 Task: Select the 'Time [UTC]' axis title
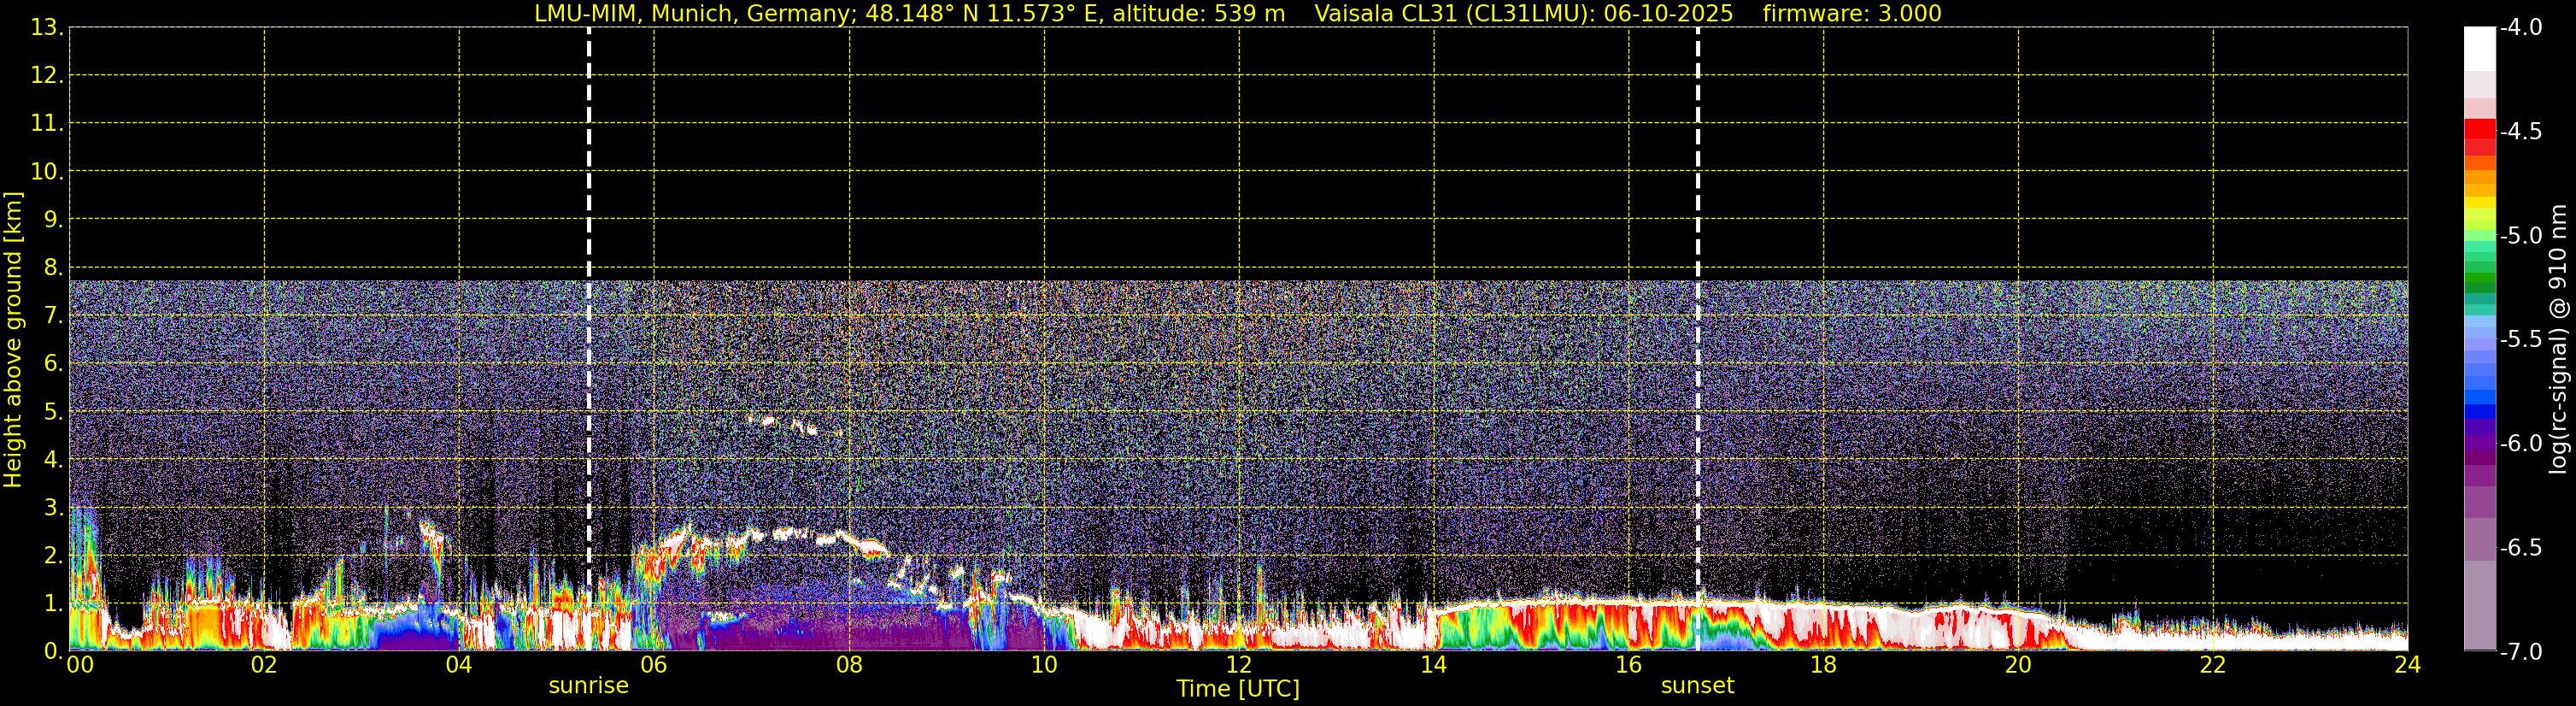[1237, 689]
